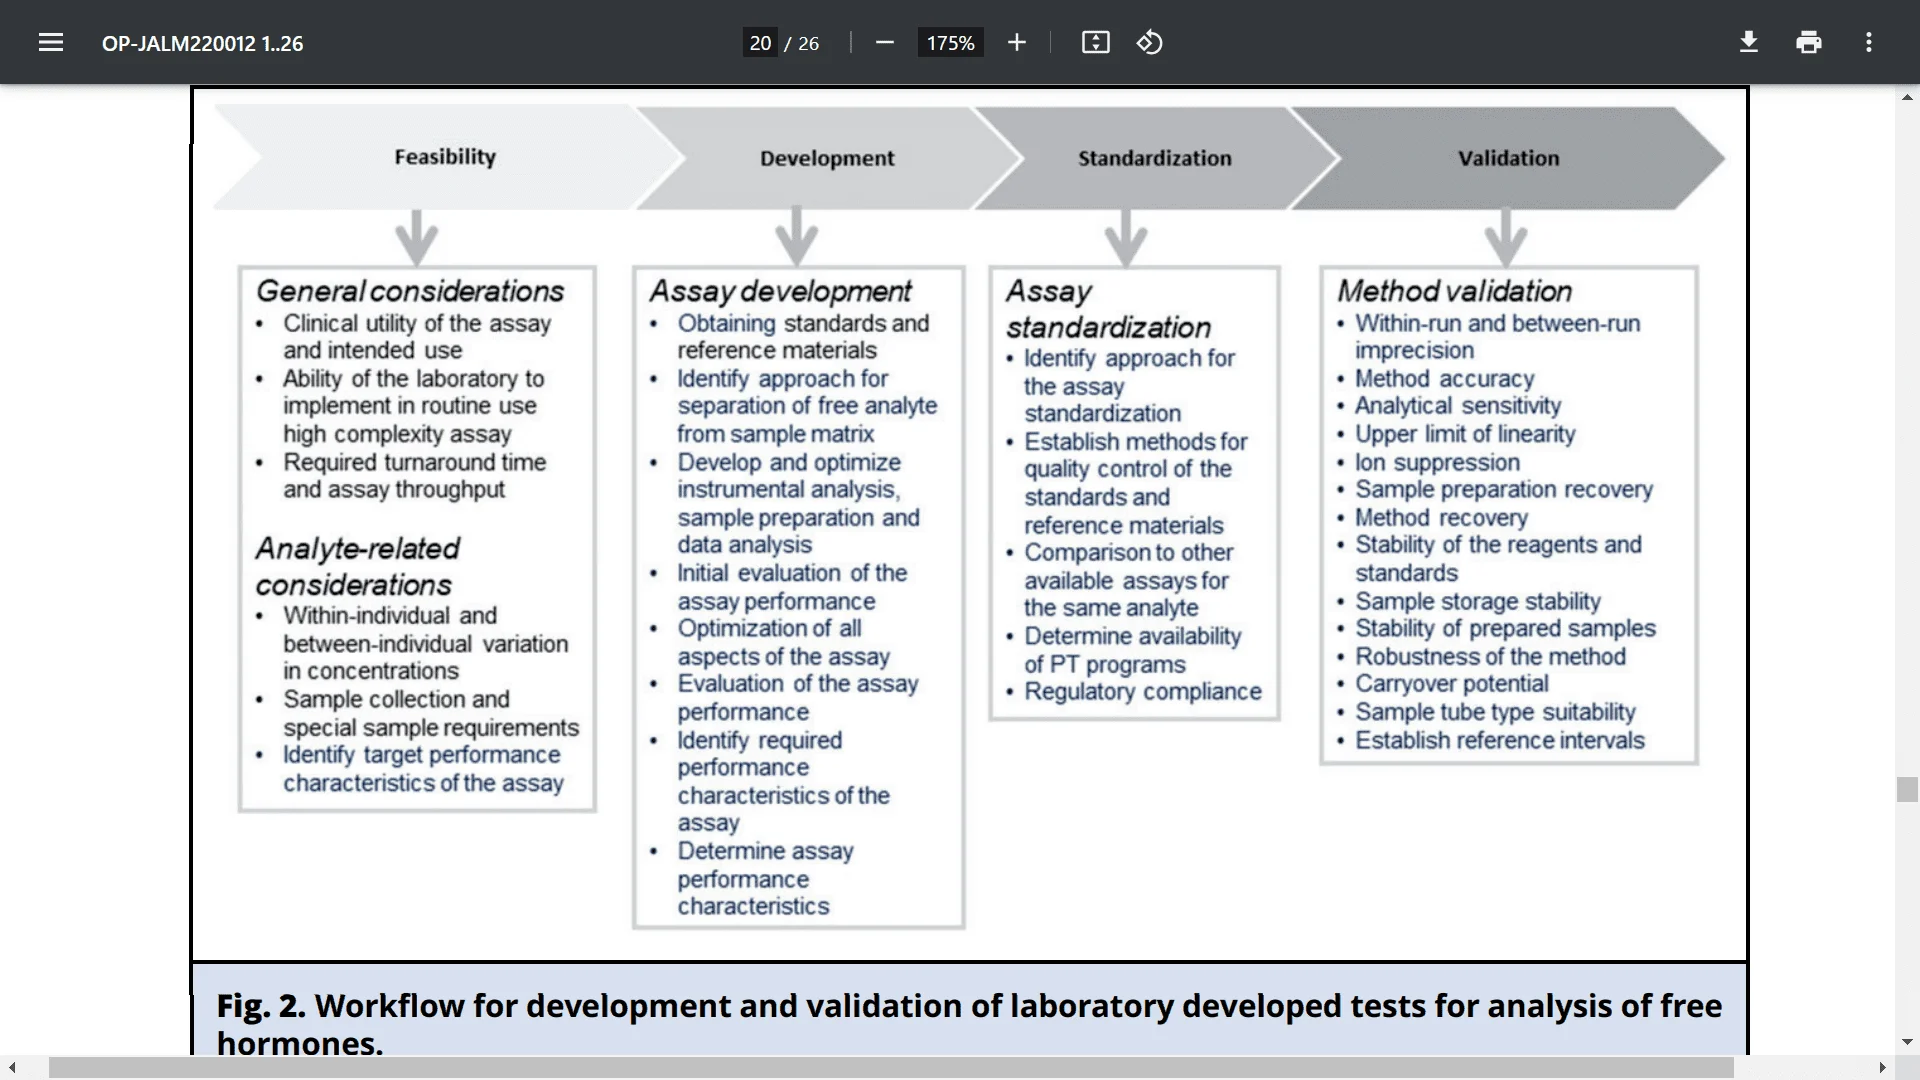Download the PDF file
1920x1080 pixels.
point(1748,42)
